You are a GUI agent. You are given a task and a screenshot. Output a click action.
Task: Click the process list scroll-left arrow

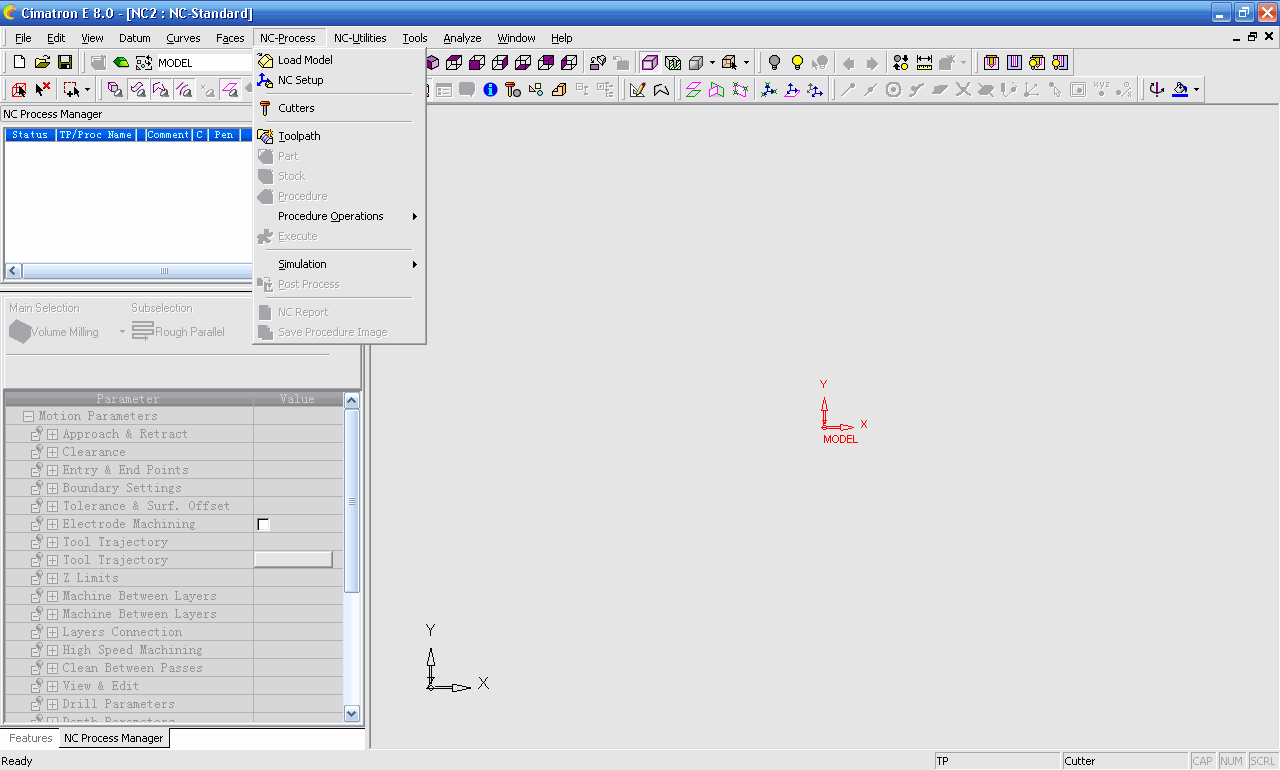tap(13, 271)
